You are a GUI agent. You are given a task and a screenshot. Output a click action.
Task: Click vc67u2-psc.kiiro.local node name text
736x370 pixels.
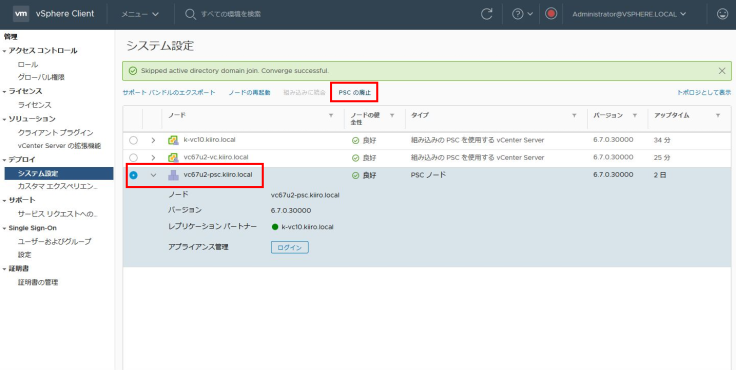point(218,175)
